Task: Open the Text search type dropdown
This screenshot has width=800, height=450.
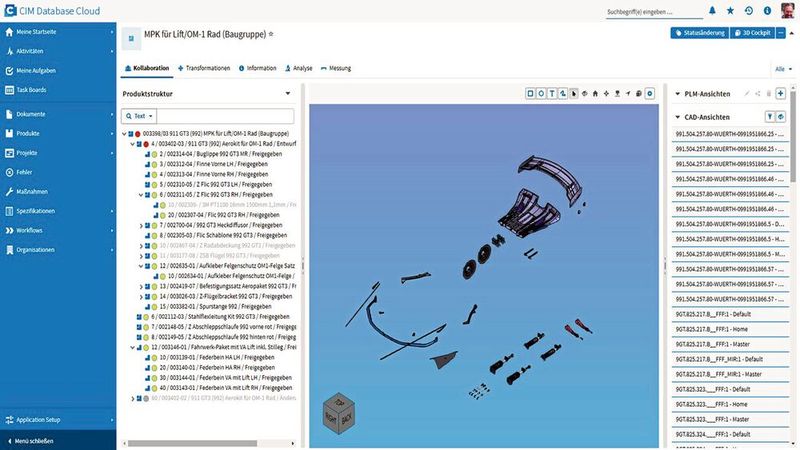Action: pyautogui.click(x=139, y=116)
